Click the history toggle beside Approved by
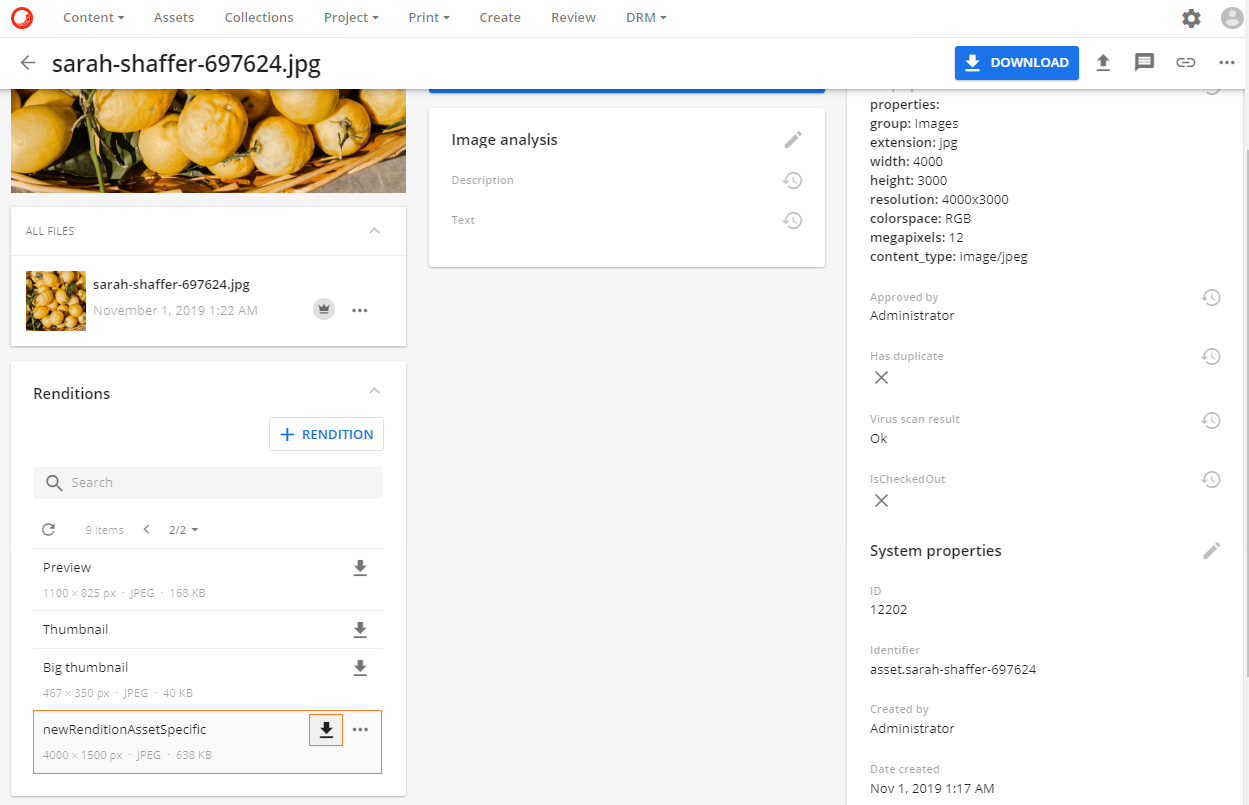 (1211, 297)
